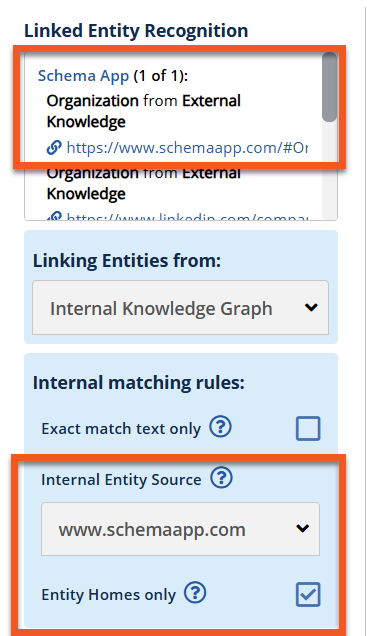The height and width of the screenshot is (636, 367).
Task: Open help icon next to Internal Entity Source
Action: coord(221,478)
